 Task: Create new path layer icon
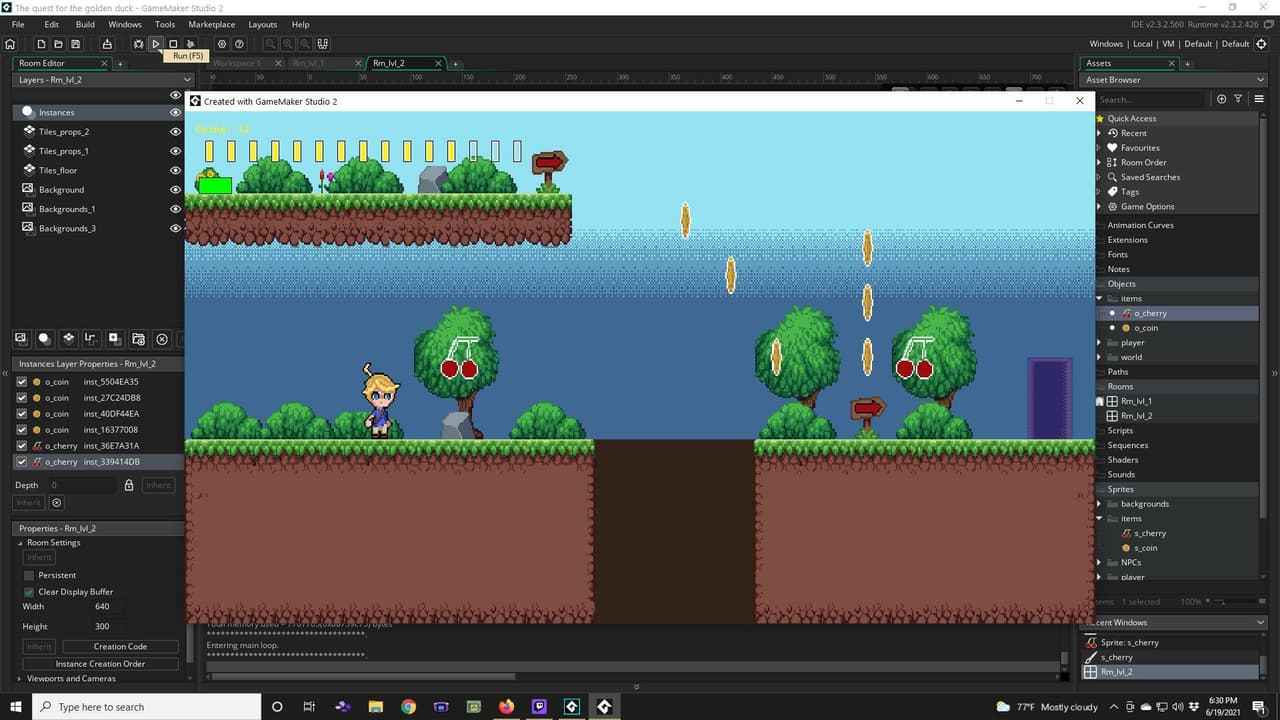tap(91, 339)
